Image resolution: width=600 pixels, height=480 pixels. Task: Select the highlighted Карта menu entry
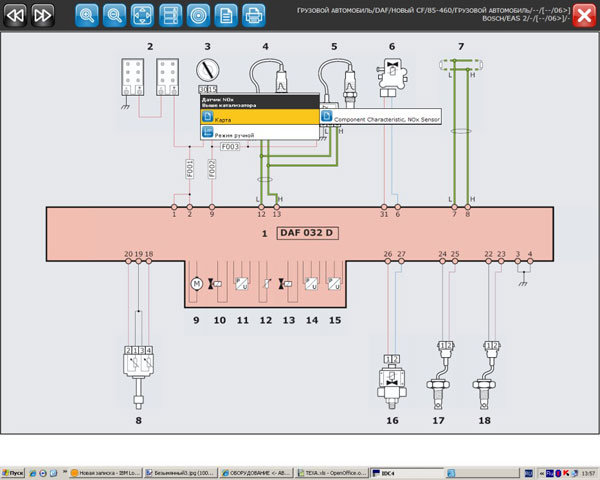pyautogui.click(x=260, y=117)
